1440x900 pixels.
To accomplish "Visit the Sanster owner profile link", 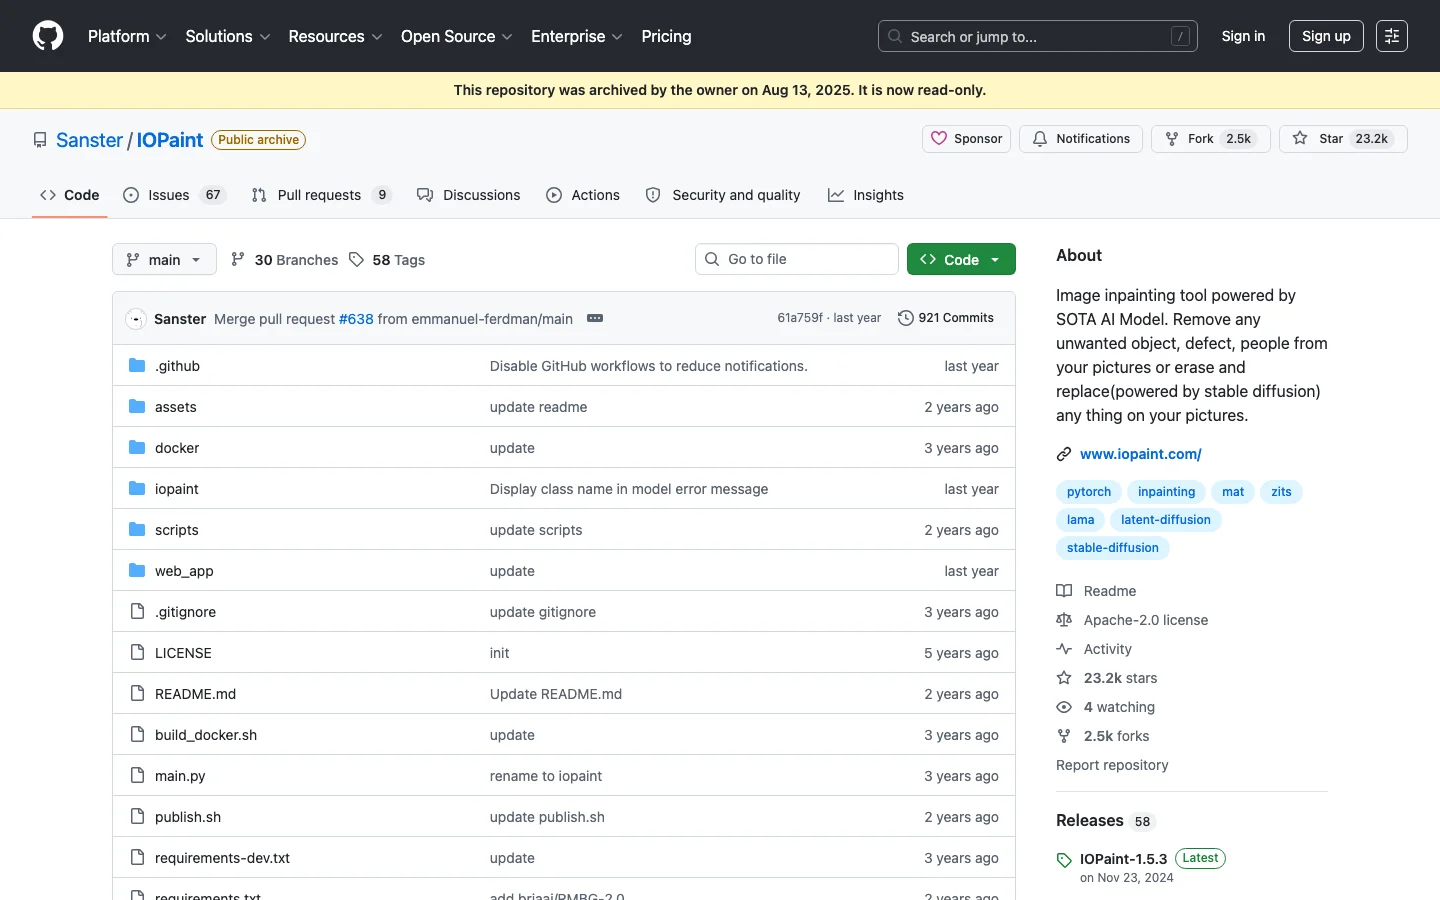I will click(89, 140).
